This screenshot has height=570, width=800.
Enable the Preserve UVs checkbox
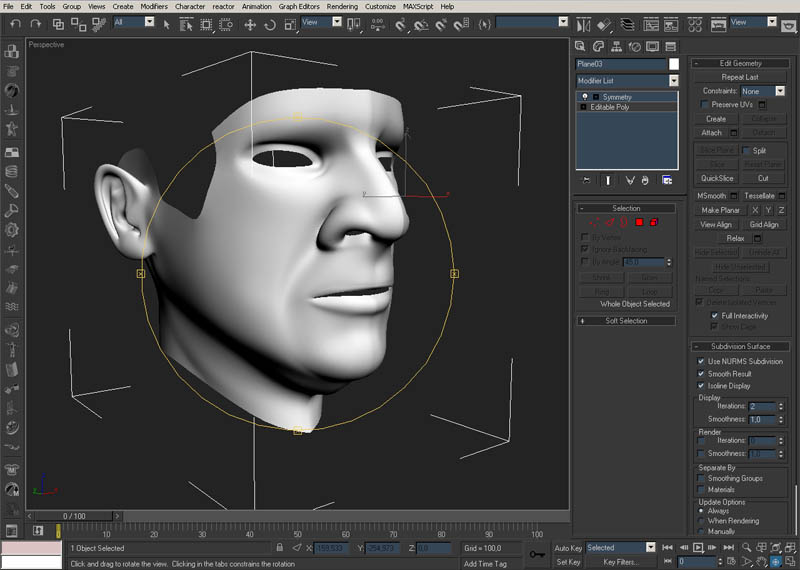click(704, 104)
